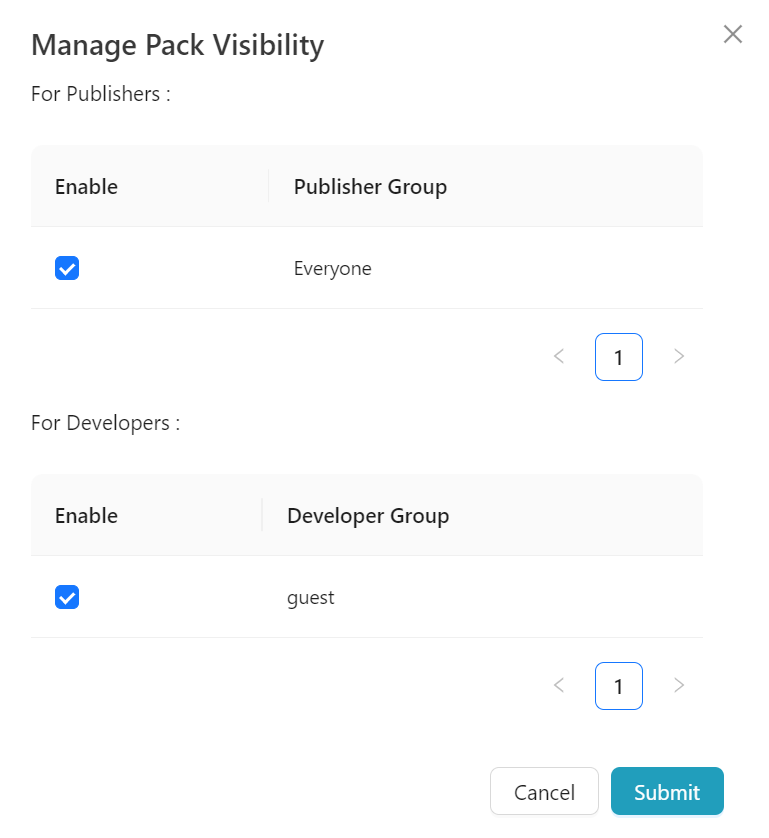Select page 1 in Publishers pagination
The height and width of the screenshot is (838, 769).
[618, 357]
